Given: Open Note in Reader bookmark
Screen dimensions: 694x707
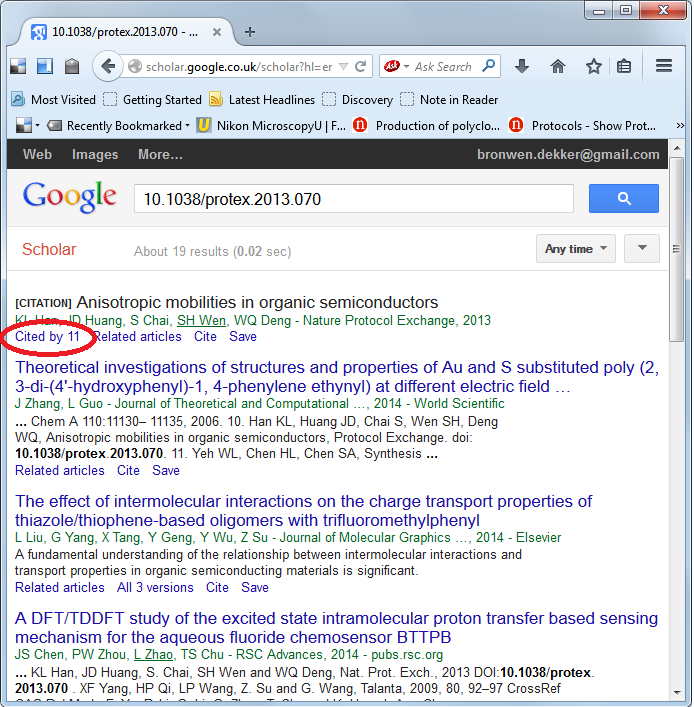Looking at the screenshot, I should [x=449, y=100].
